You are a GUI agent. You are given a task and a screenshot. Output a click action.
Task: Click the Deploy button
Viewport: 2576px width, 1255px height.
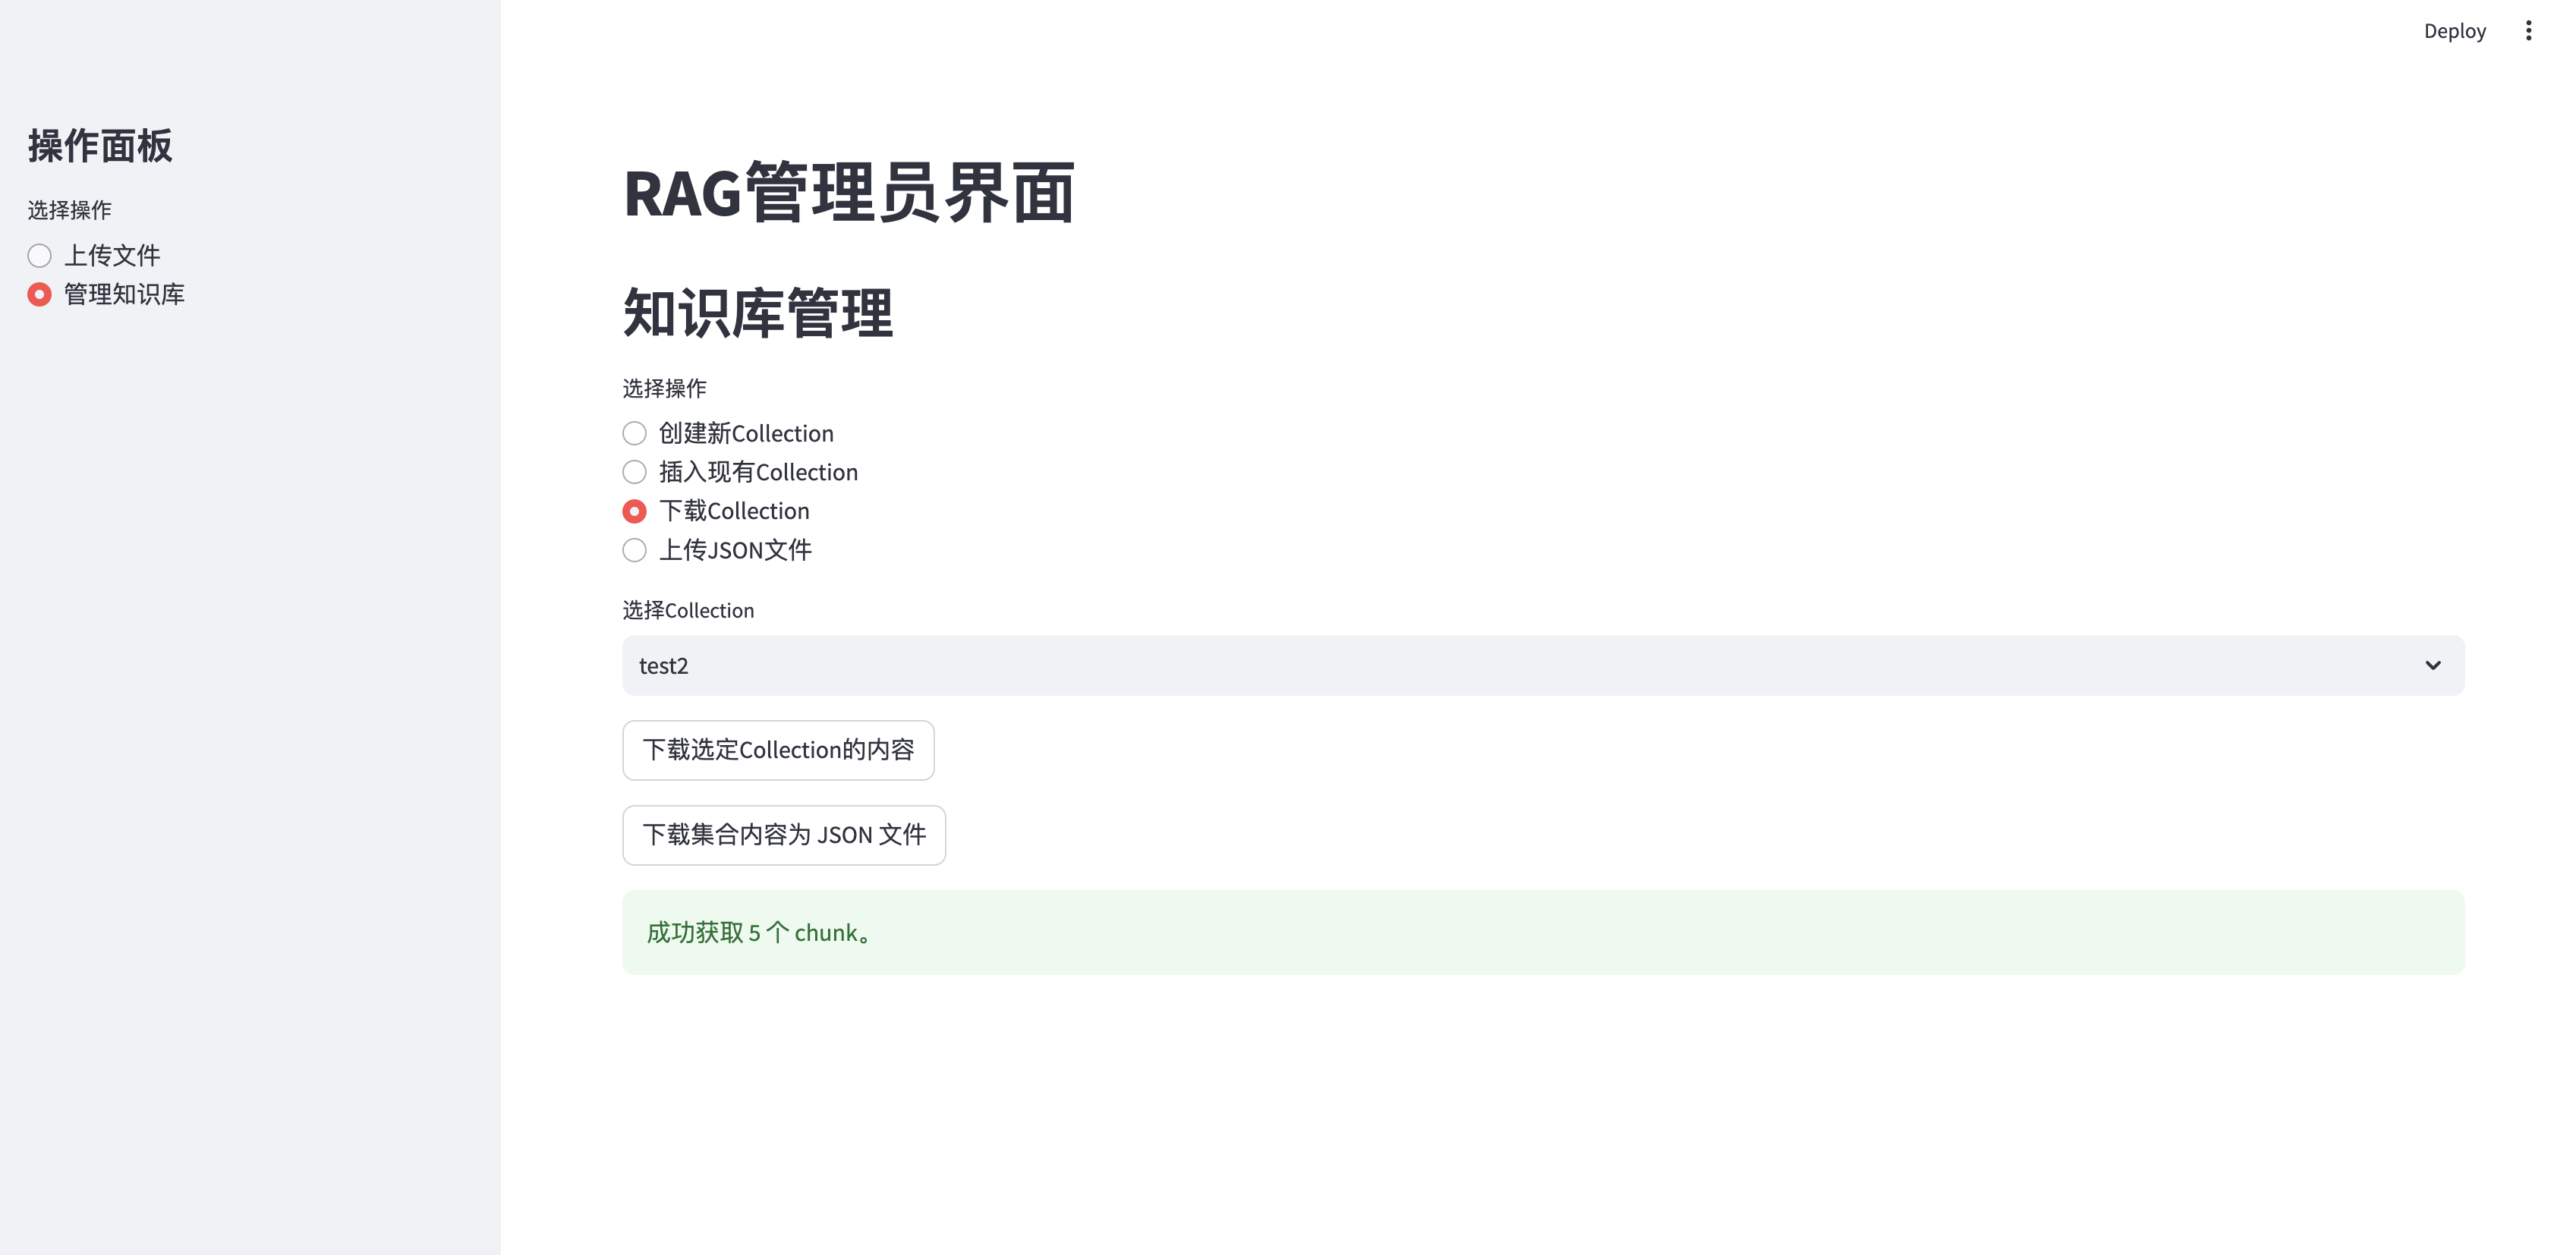(2454, 31)
